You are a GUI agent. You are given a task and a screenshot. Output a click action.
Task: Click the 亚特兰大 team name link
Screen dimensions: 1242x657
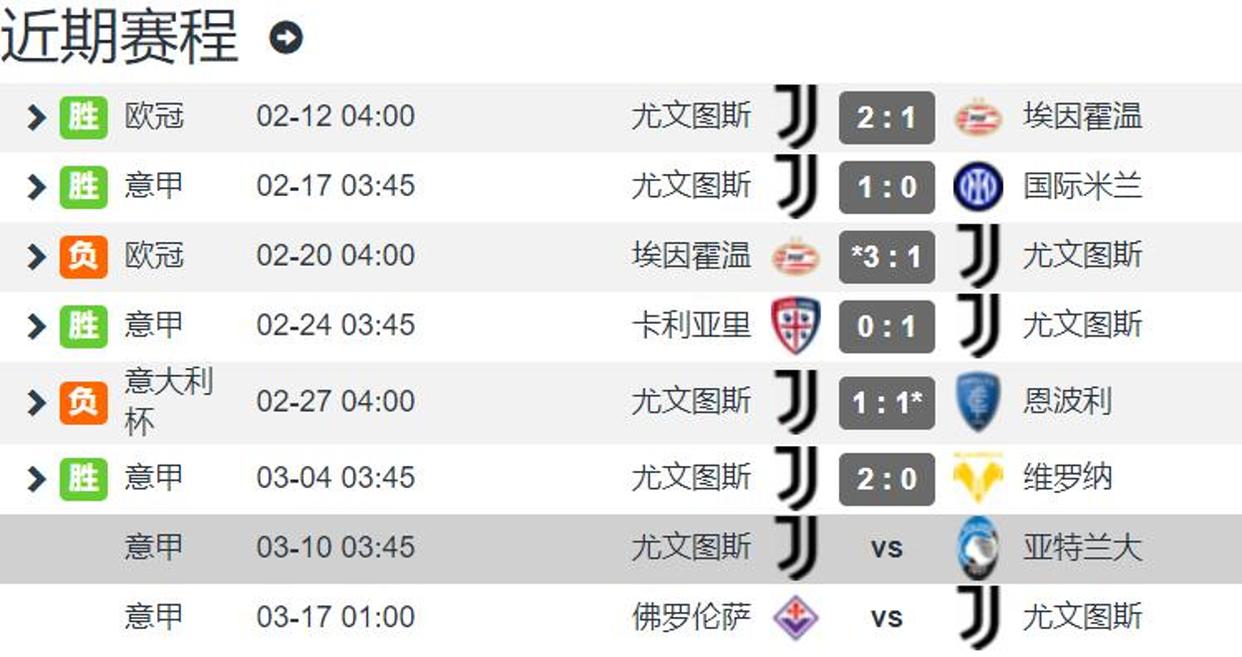(1082, 548)
